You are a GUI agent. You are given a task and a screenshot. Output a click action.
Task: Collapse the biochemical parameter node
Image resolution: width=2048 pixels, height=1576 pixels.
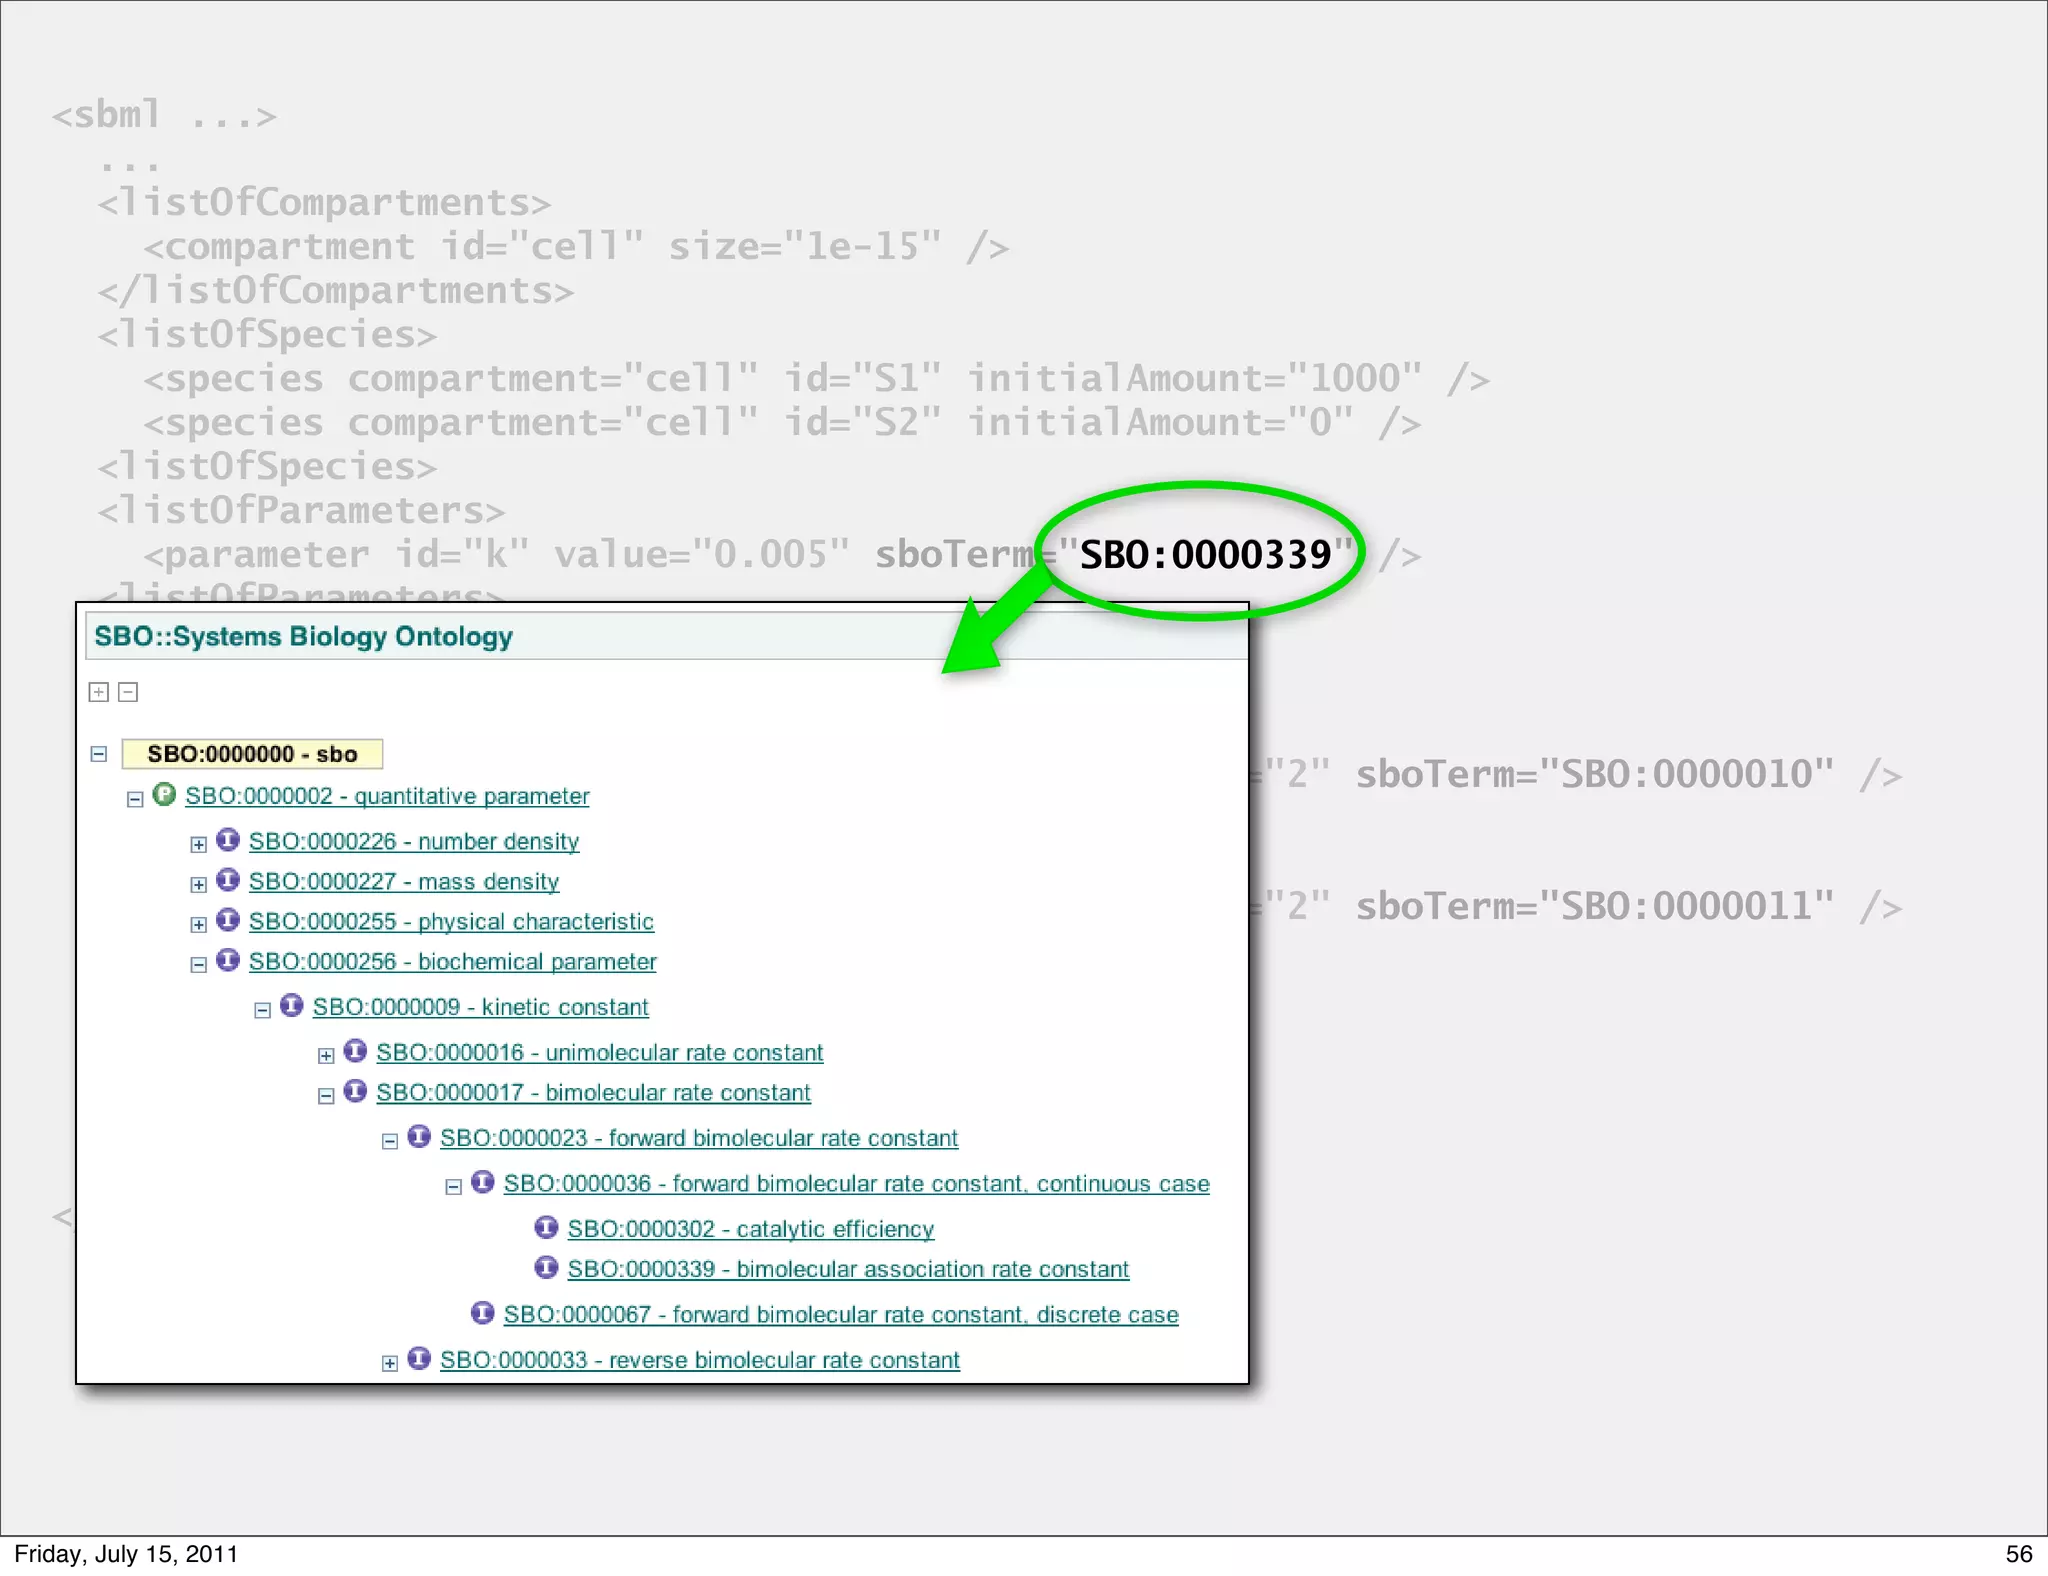pos(198,964)
